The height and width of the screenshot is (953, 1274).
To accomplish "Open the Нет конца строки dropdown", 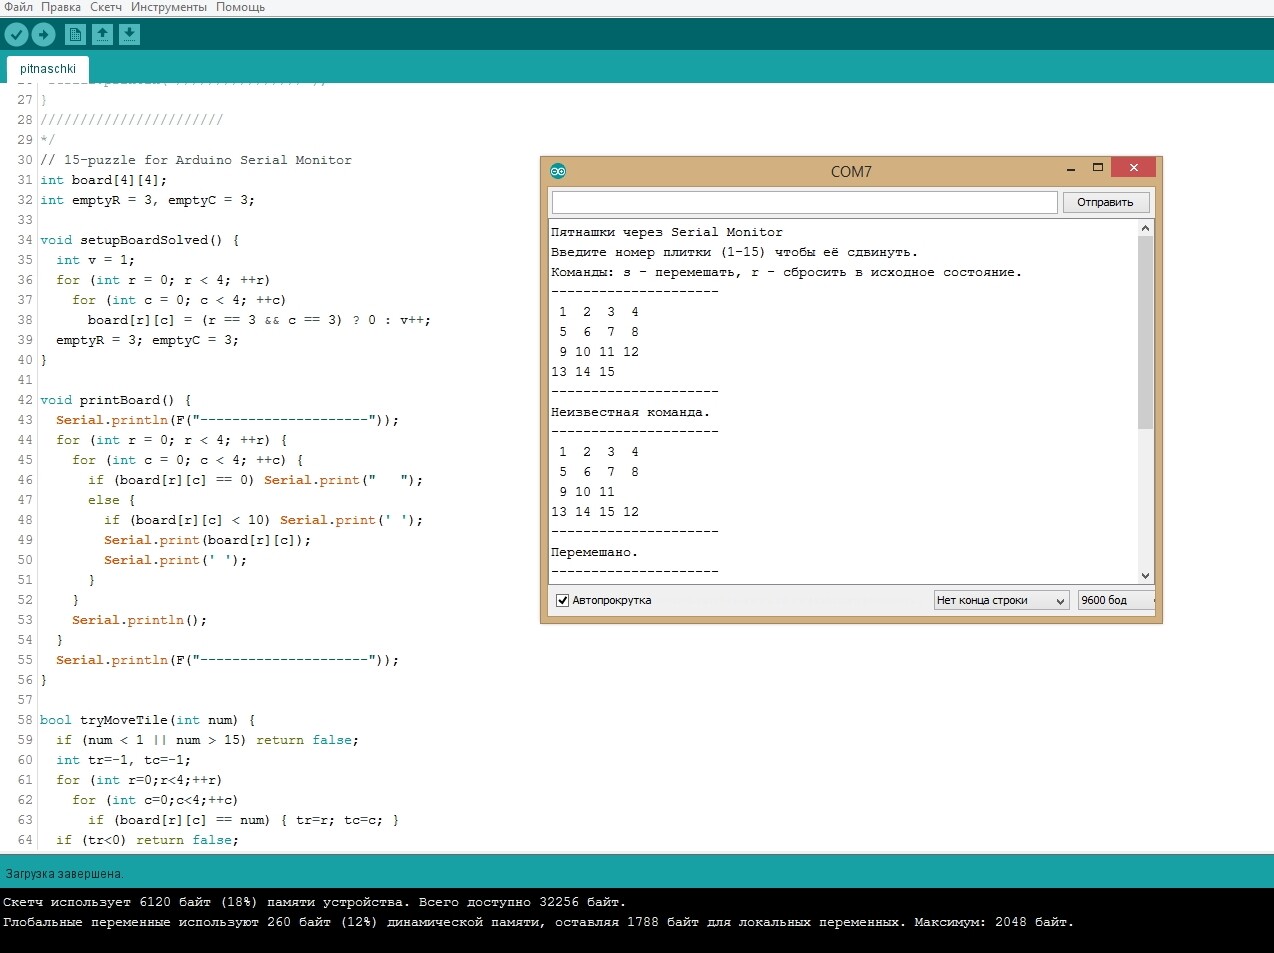I will pyautogui.click(x=1000, y=600).
